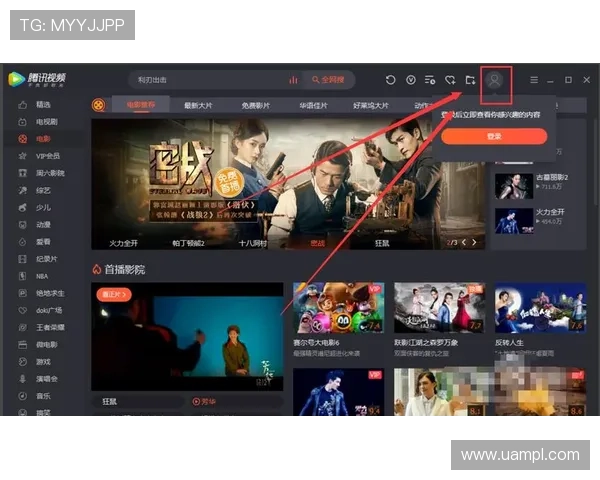Go to the next banner page arrow
Viewport: 600px width, 480px height.
[x=474, y=242]
